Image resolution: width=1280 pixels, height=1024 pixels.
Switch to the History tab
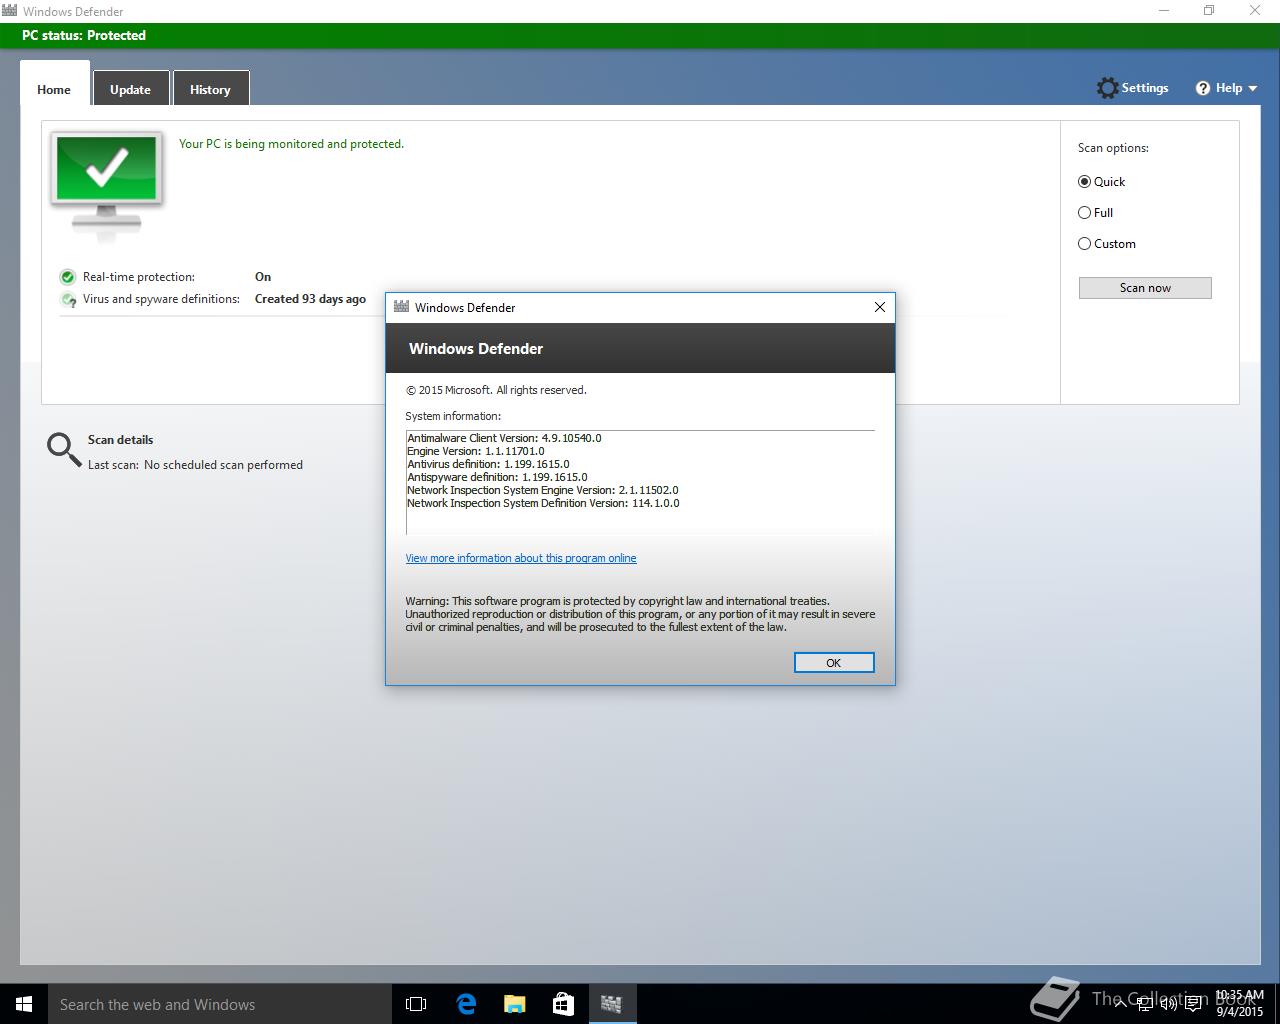coord(210,89)
